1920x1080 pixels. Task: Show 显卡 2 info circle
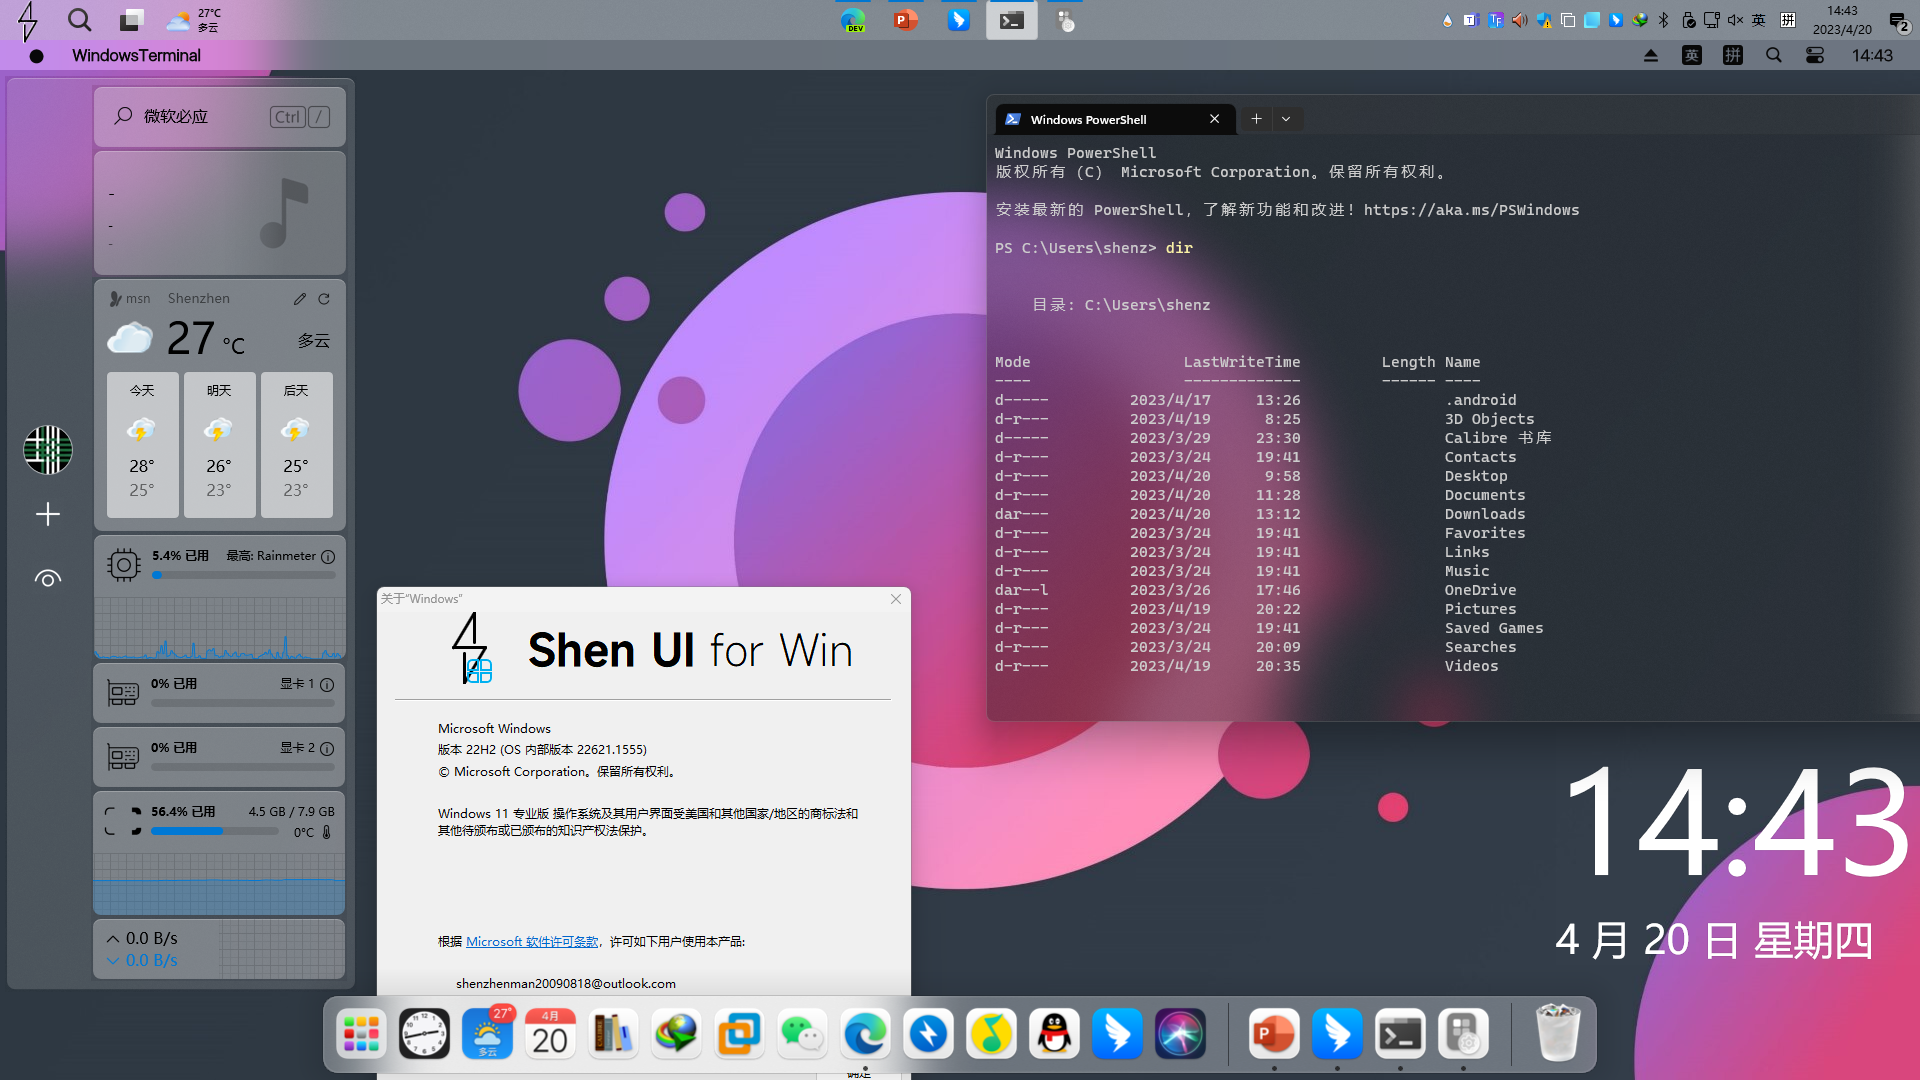click(x=327, y=749)
